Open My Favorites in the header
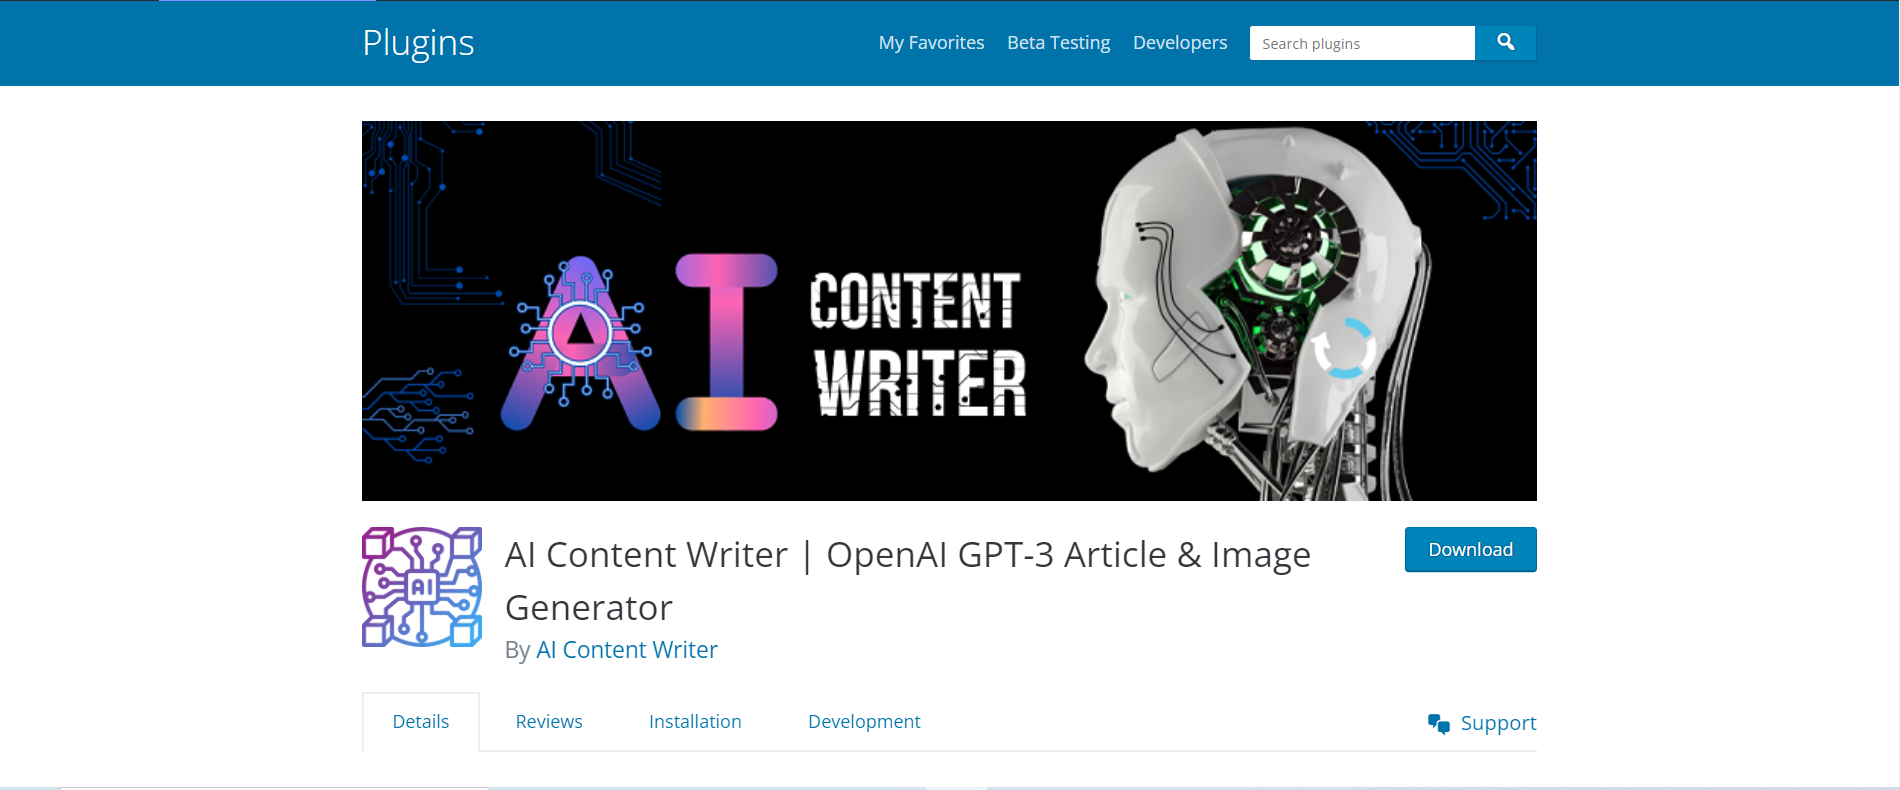 (x=931, y=43)
